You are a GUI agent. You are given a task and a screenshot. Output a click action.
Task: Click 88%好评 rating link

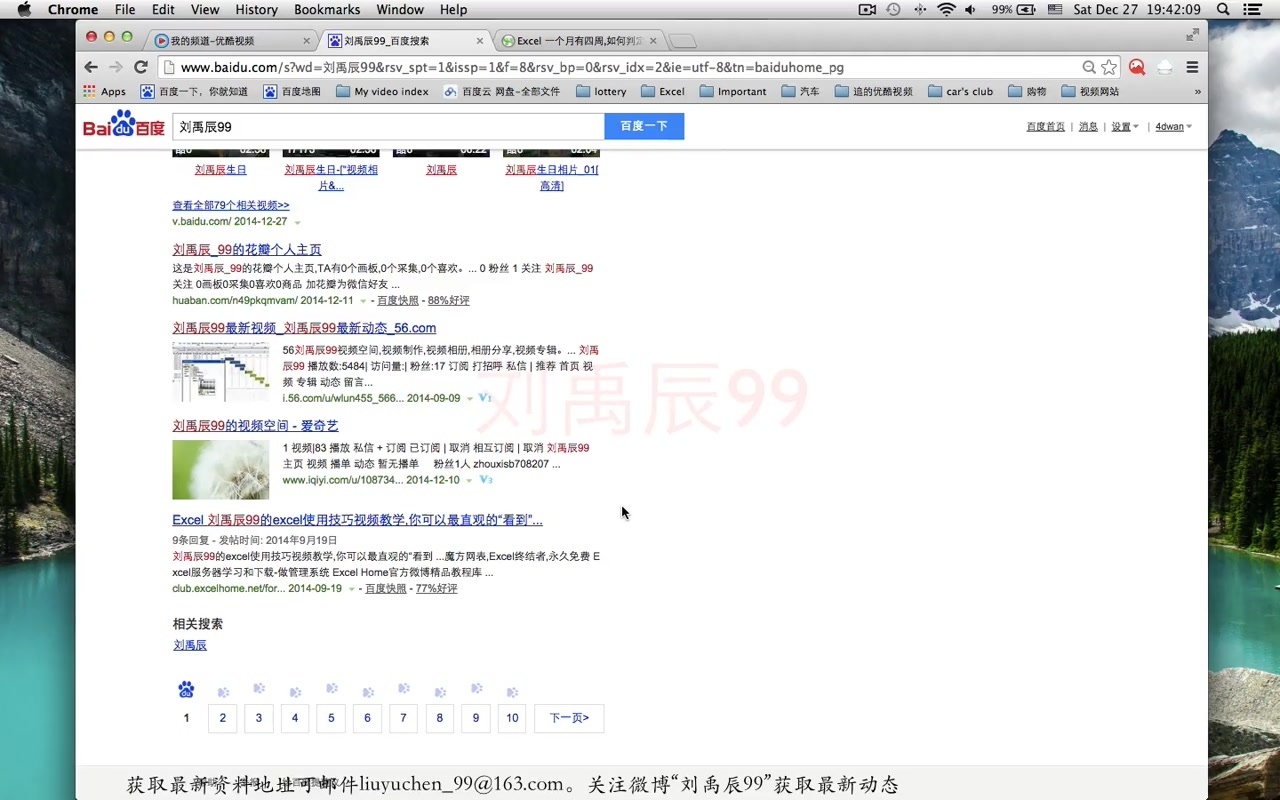coord(448,300)
